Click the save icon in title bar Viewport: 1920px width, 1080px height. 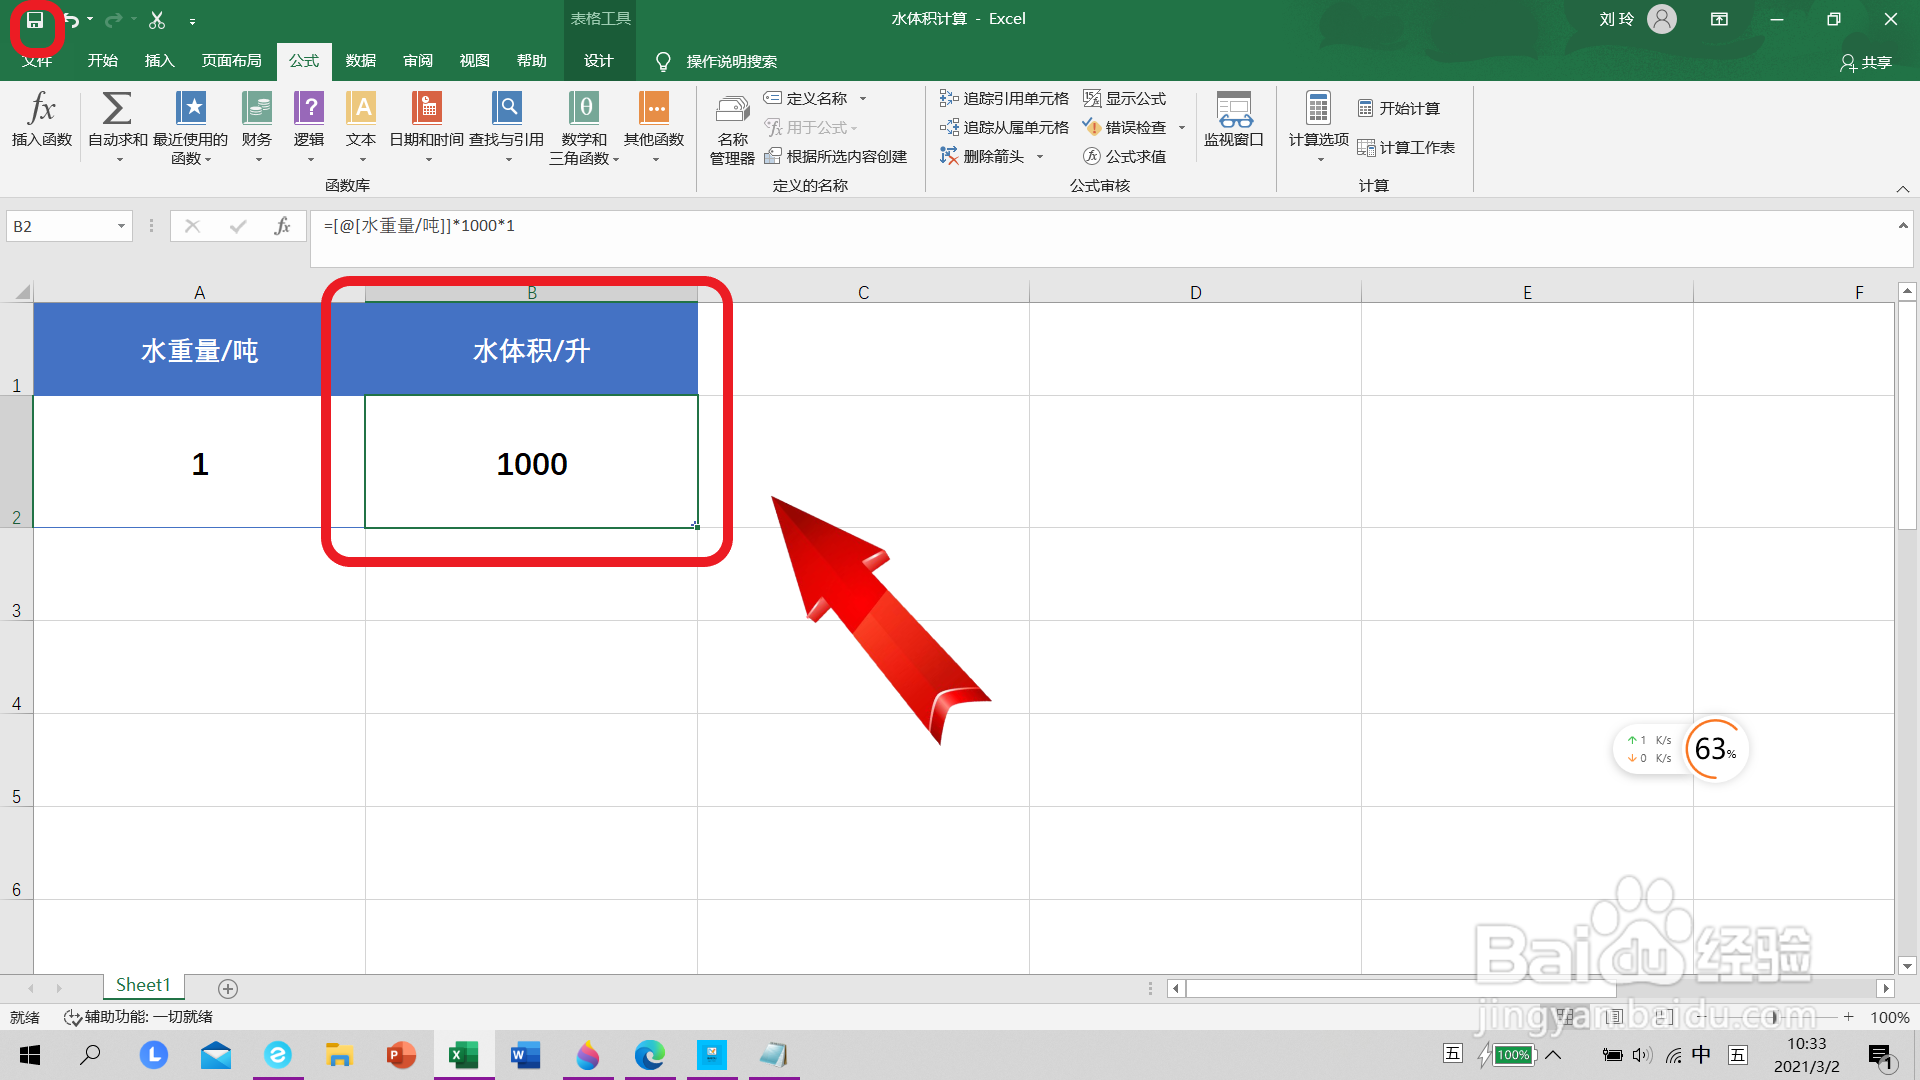35,20
